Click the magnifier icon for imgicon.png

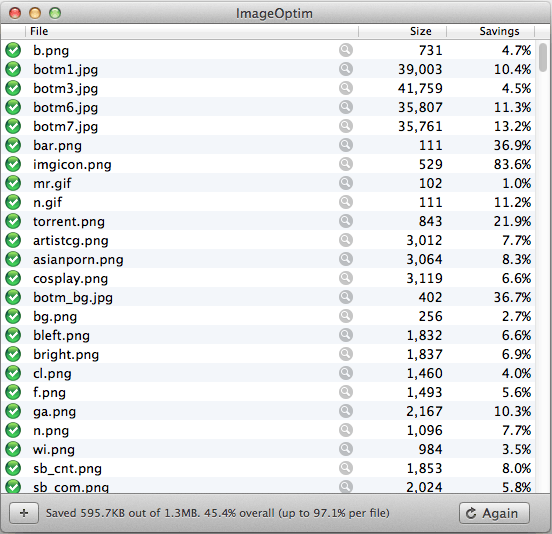pyautogui.click(x=346, y=164)
